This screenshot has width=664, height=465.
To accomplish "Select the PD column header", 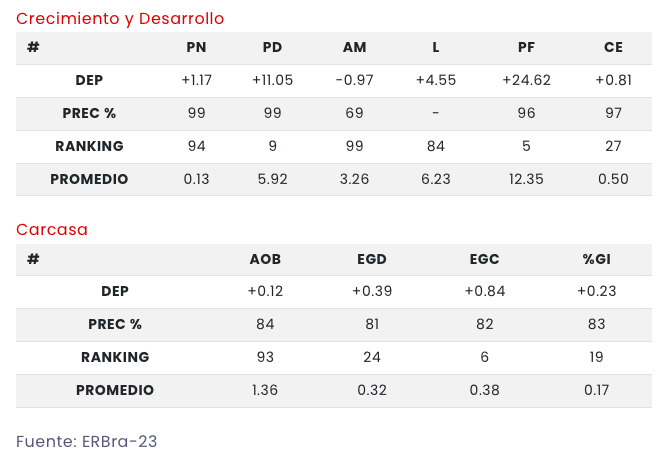I will pos(272,48).
